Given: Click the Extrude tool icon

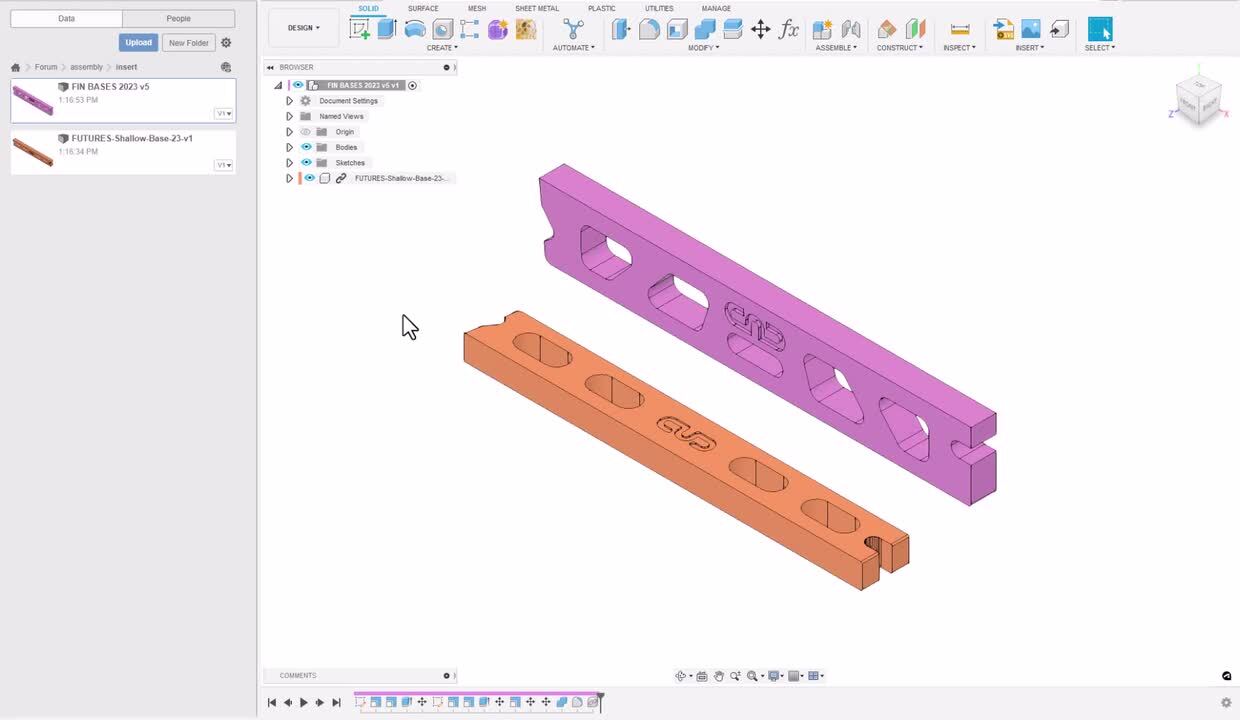Looking at the screenshot, I should click(387, 29).
